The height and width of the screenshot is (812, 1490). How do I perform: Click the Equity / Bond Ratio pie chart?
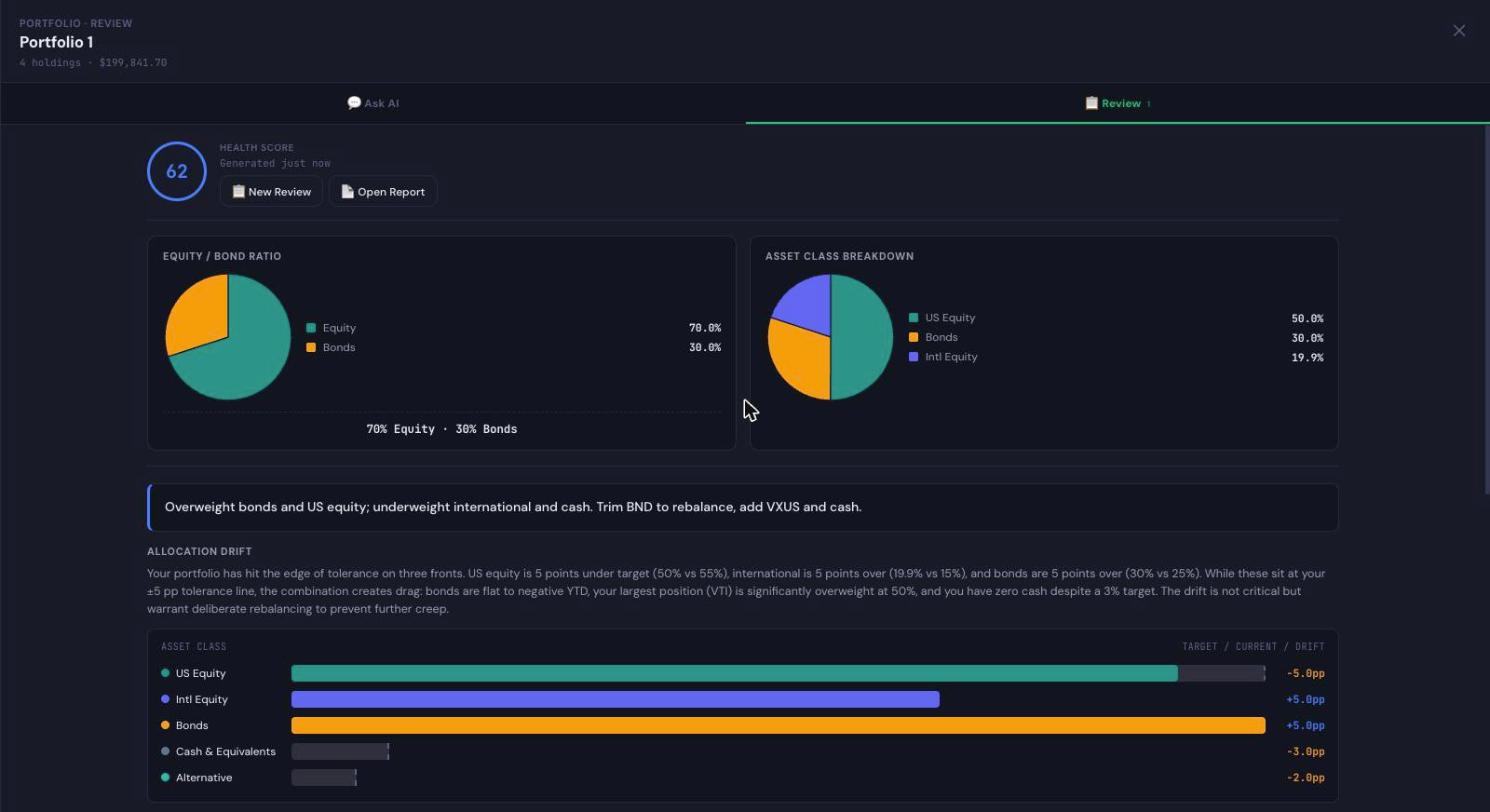click(228, 337)
